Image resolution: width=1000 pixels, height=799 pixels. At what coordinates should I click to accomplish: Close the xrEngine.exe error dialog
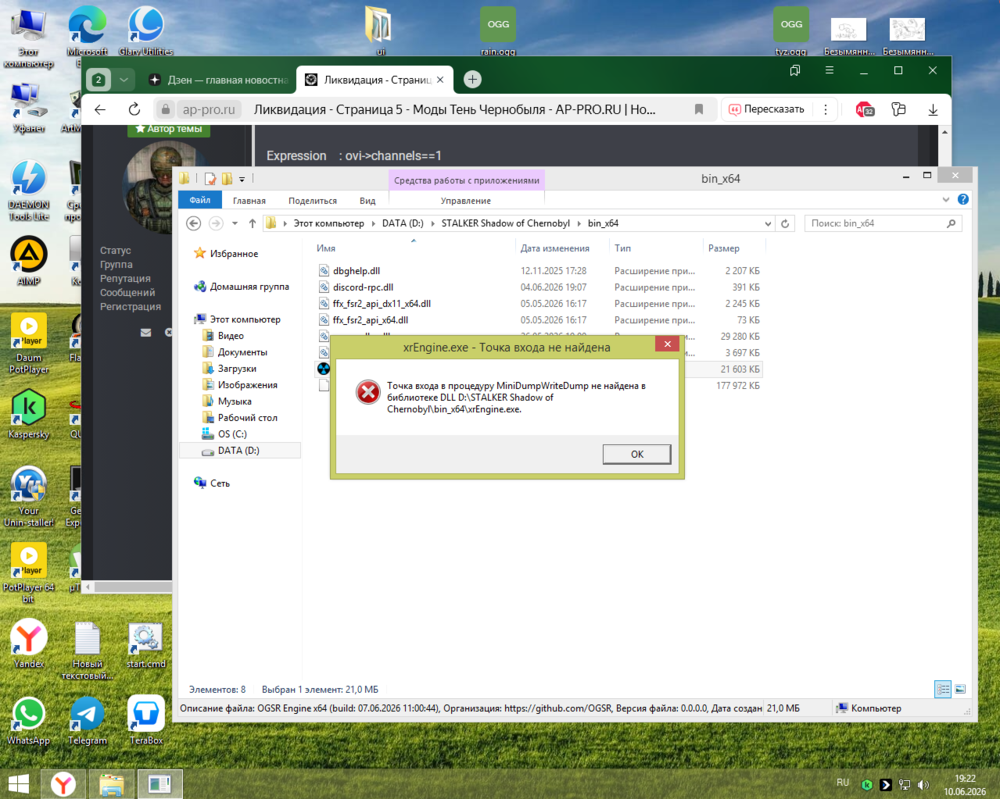point(667,344)
